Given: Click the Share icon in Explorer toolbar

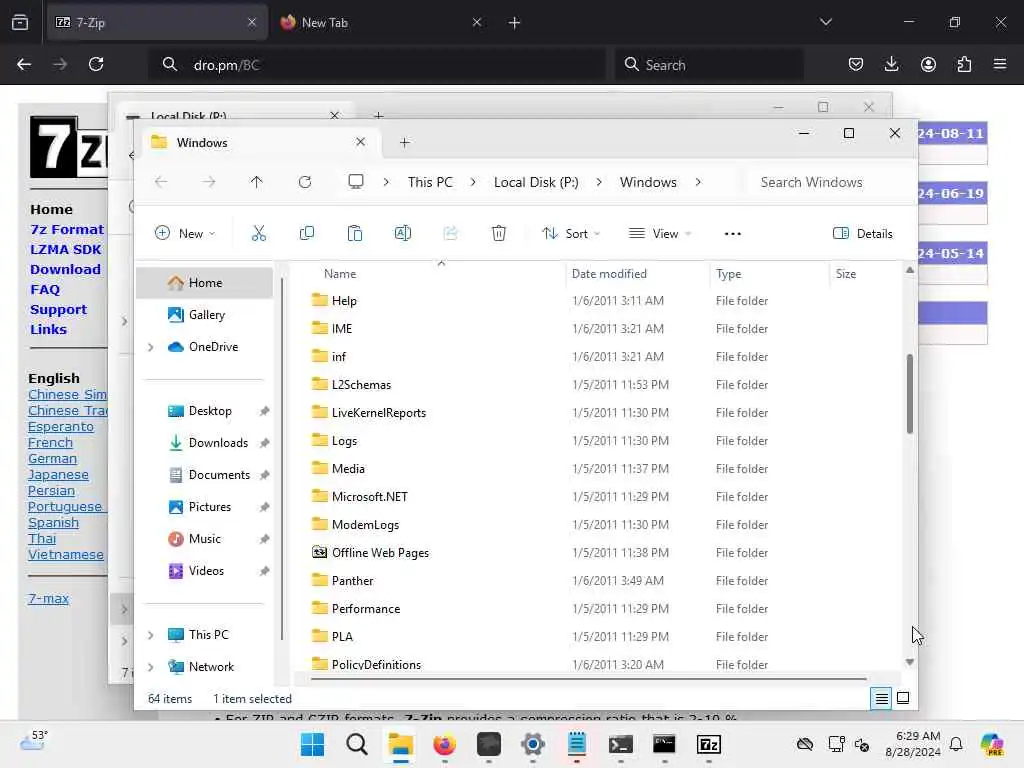Looking at the screenshot, I should pyautogui.click(x=451, y=233).
